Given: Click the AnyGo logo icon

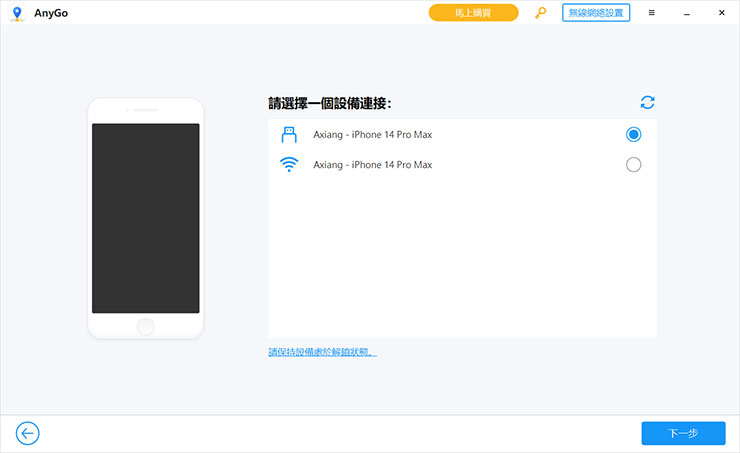Looking at the screenshot, I should point(17,13).
